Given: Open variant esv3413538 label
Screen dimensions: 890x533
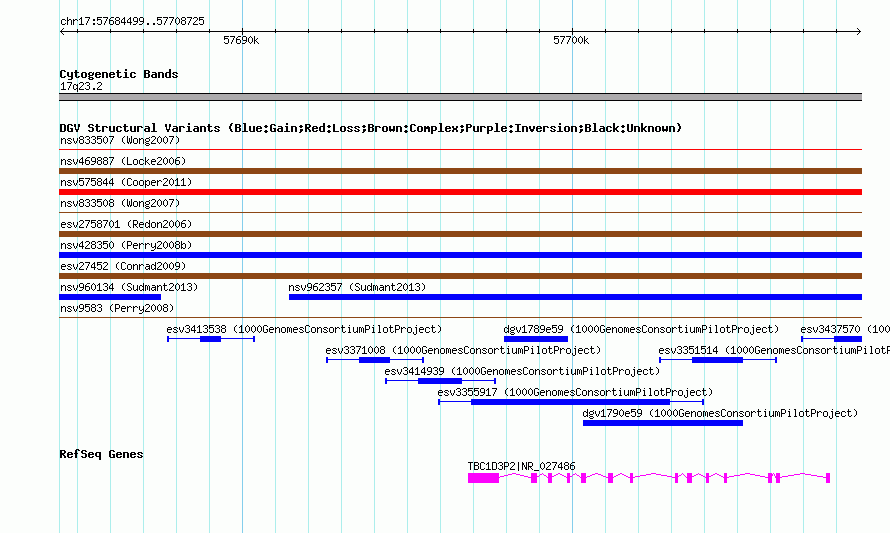Looking at the screenshot, I should click(x=304, y=329).
